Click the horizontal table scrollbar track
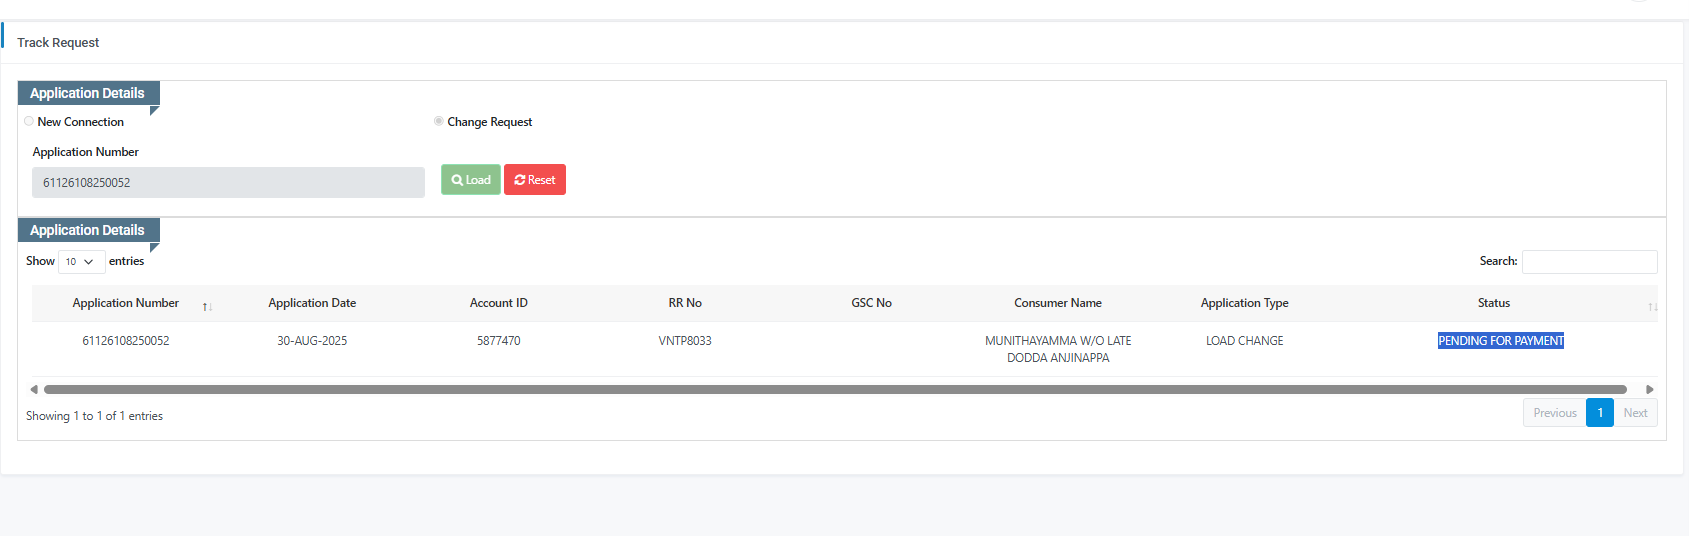1689x536 pixels. (x=835, y=389)
